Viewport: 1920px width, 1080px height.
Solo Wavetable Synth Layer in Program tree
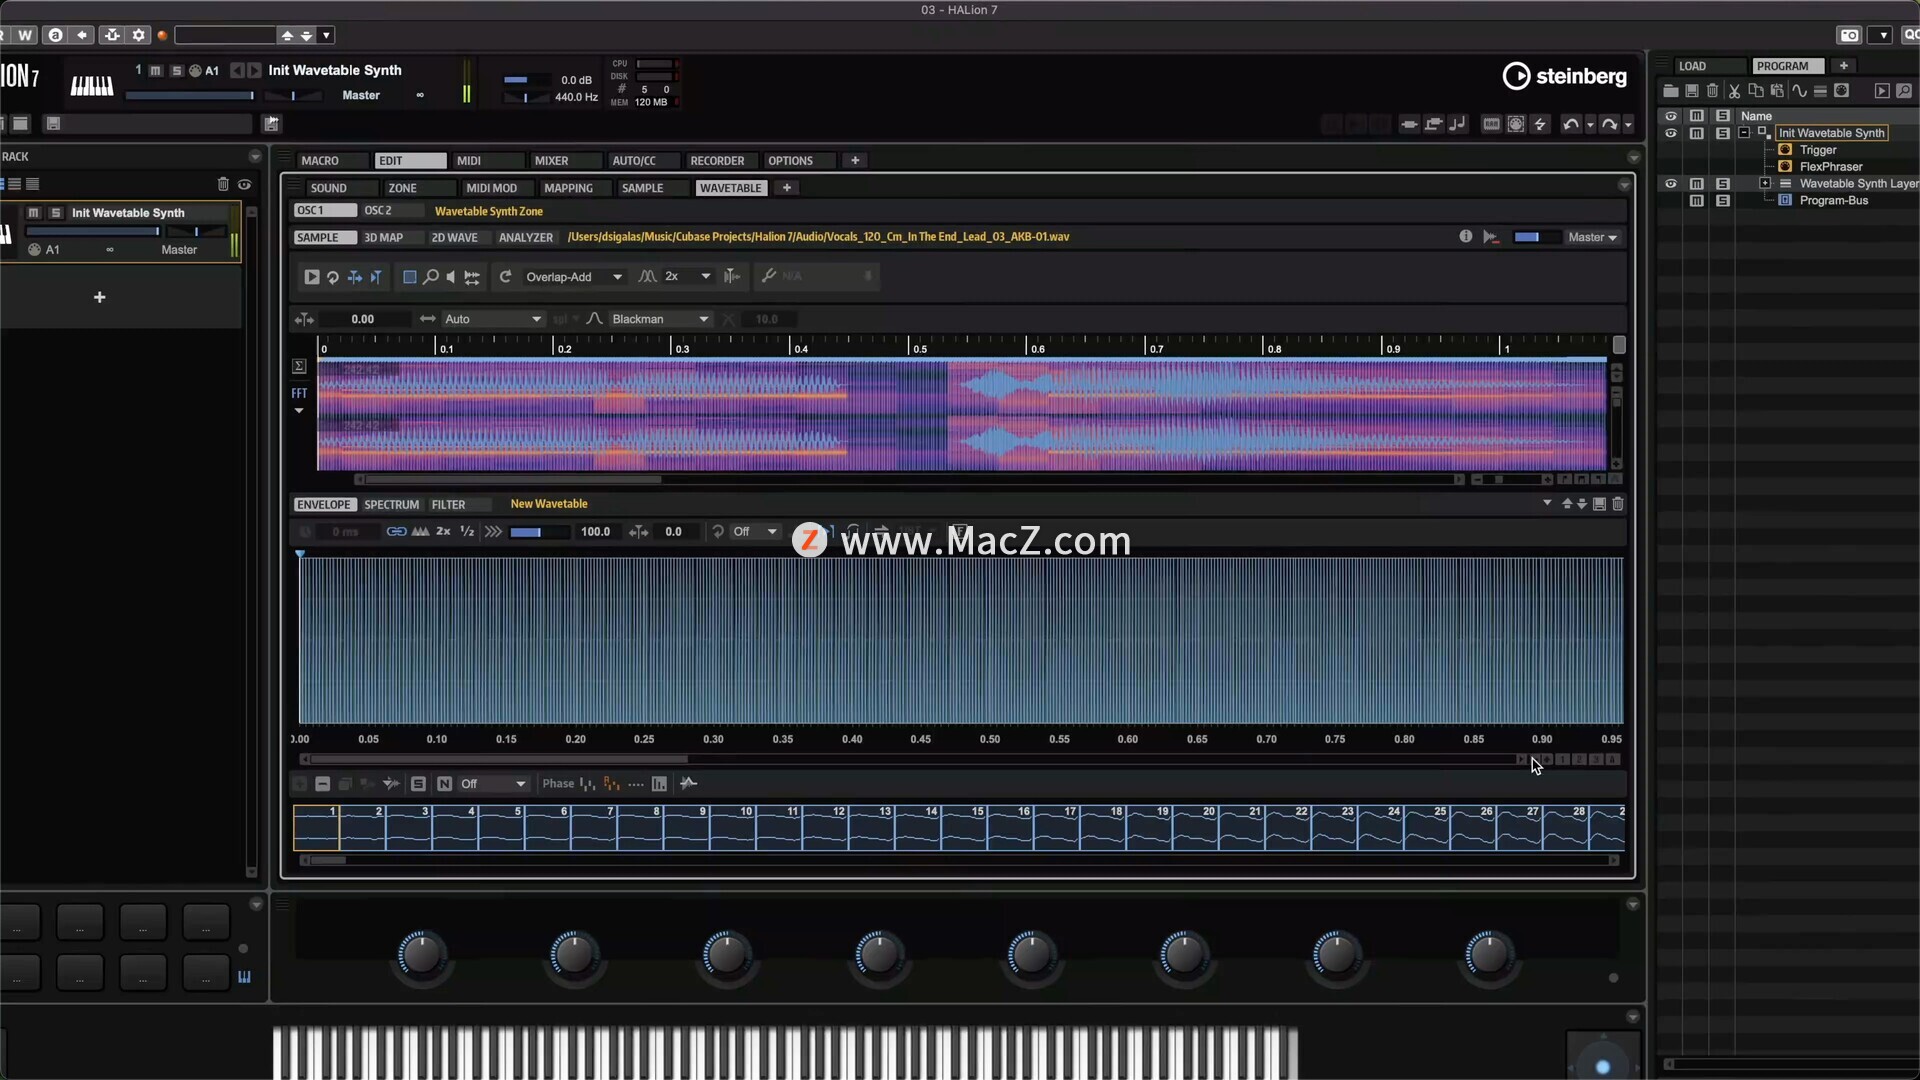pyautogui.click(x=1722, y=184)
